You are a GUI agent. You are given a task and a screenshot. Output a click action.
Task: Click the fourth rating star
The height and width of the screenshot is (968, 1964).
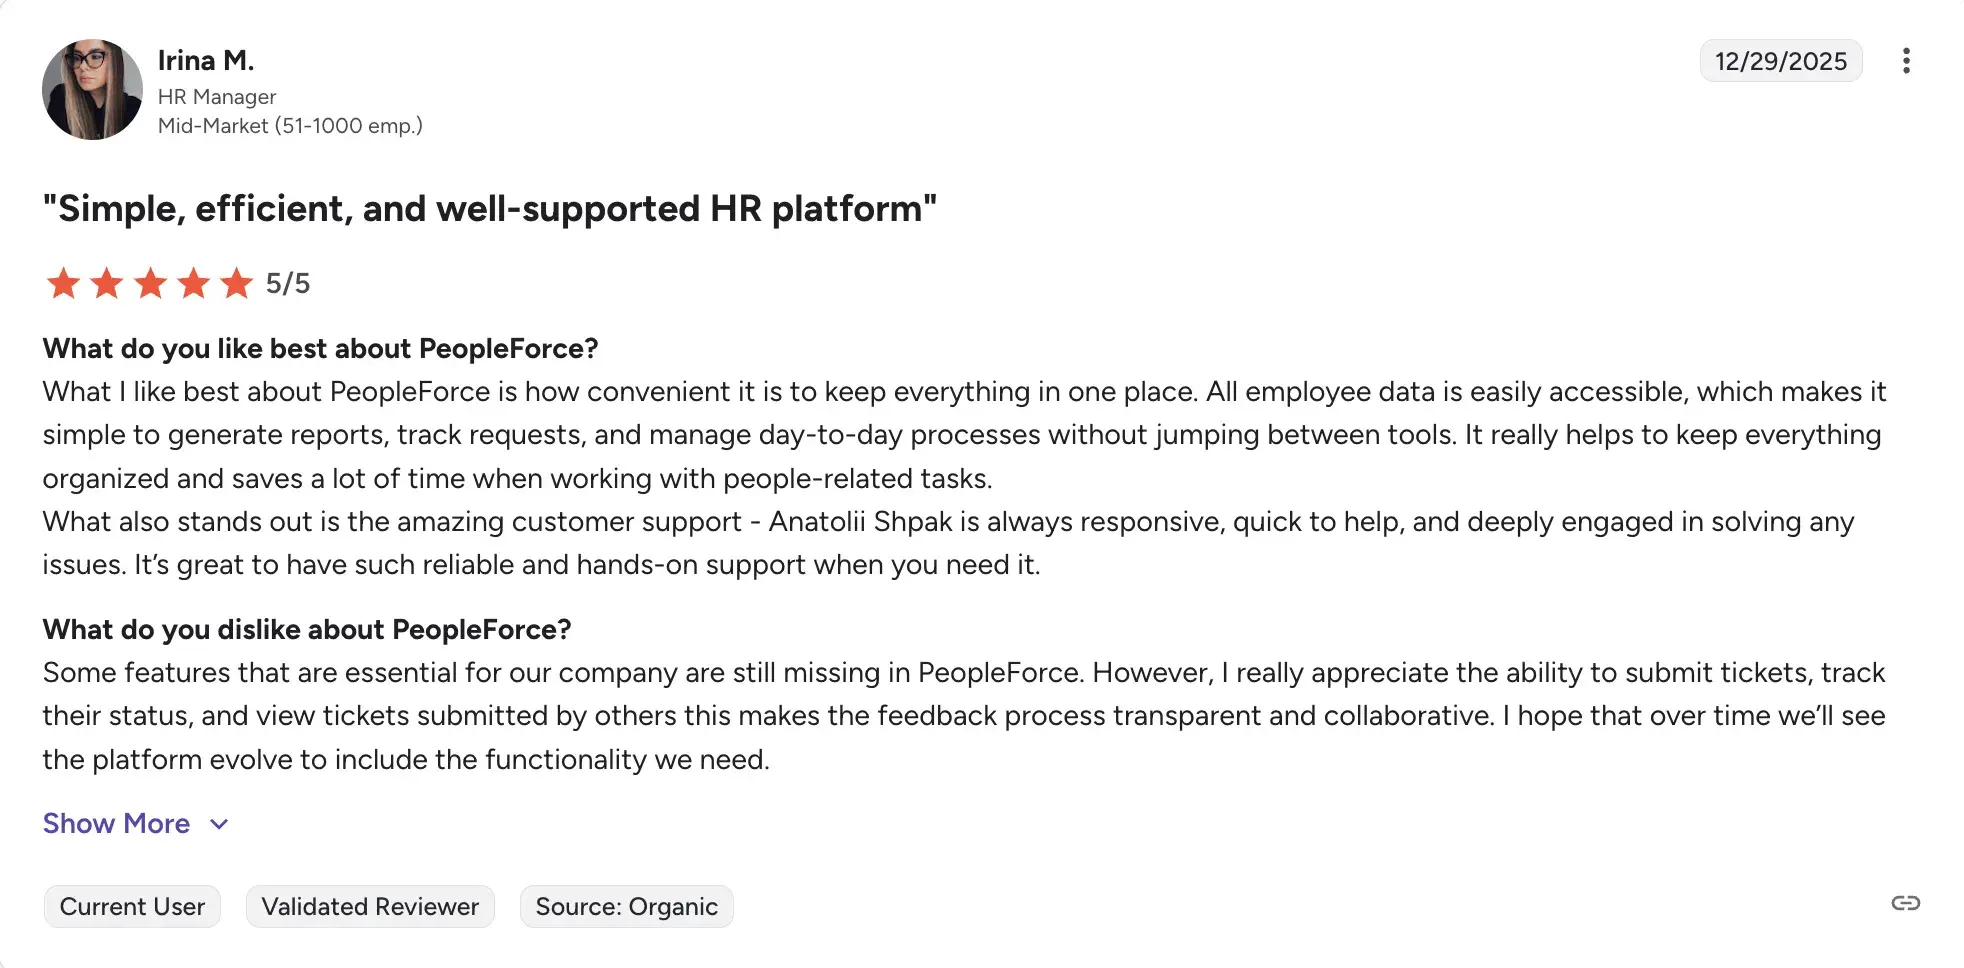(194, 283)
